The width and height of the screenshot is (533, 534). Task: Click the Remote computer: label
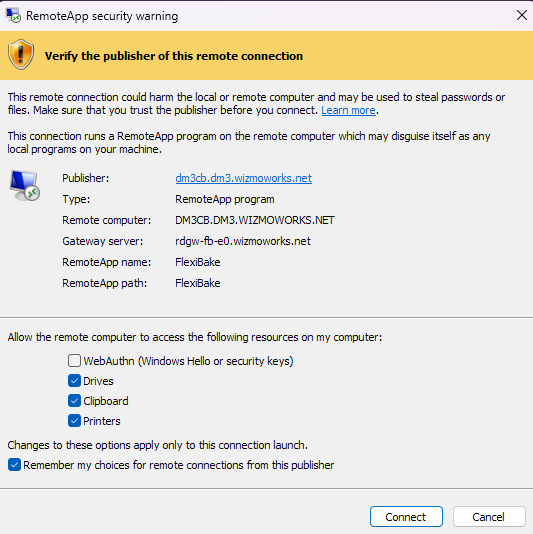point(107,220)
